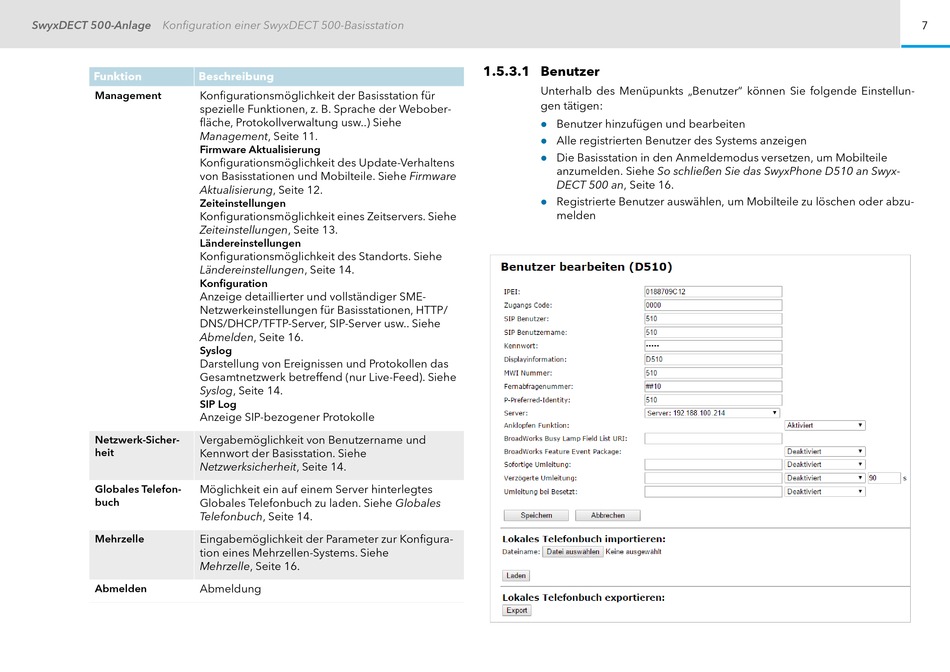950x672 pixels.
Task: Click the Fernabfragenummer input field
Action: 713,386
